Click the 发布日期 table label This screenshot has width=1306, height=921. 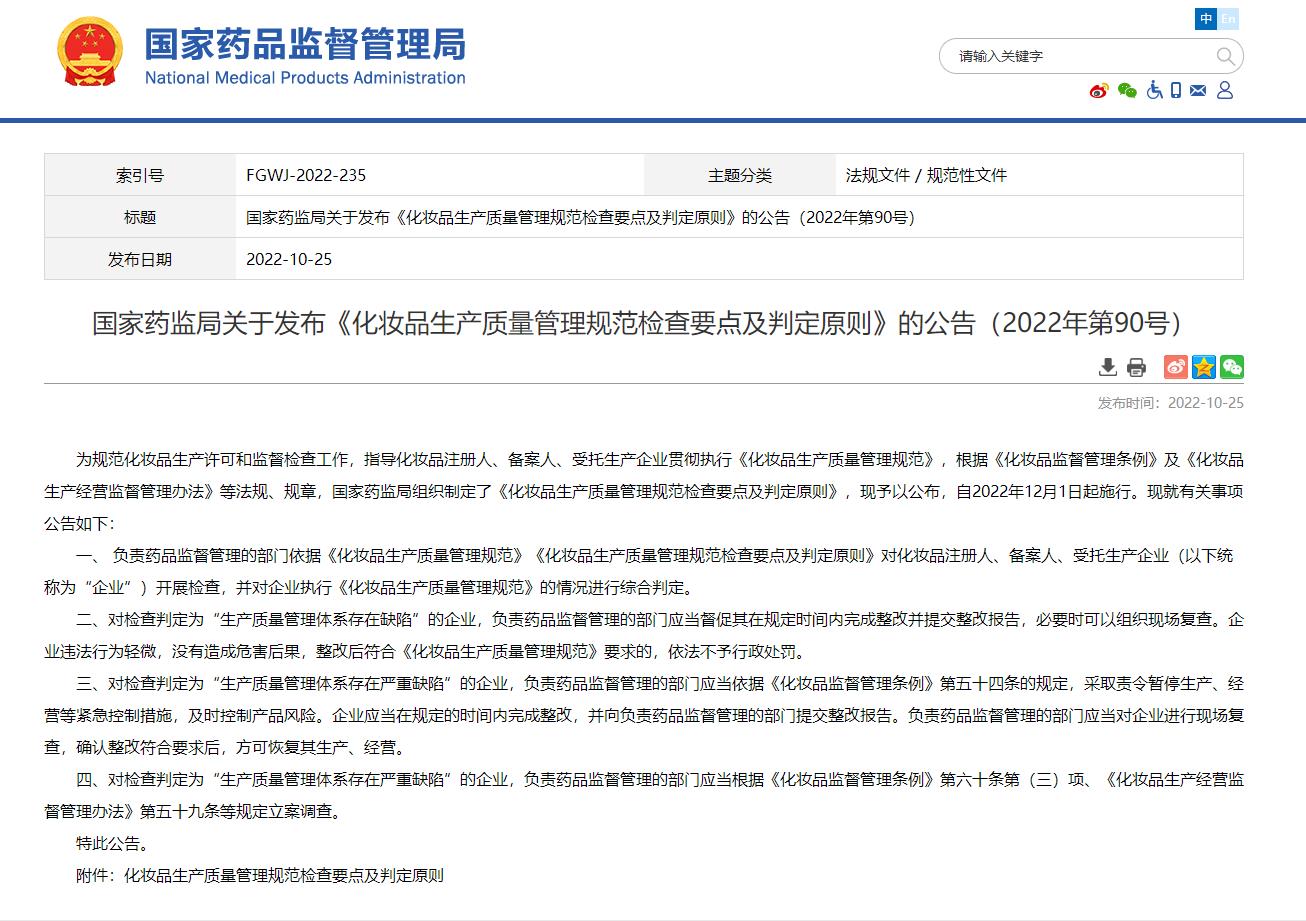point(140,259)
